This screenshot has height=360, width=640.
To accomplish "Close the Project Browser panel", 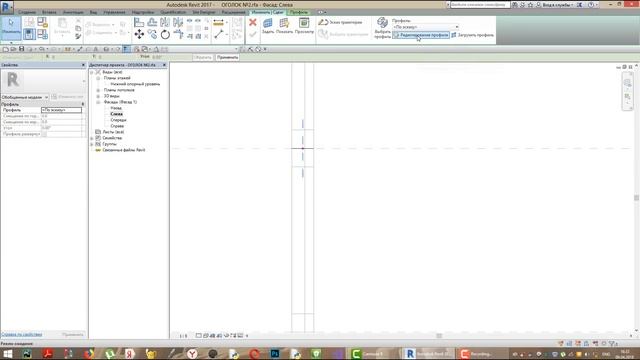I will click(164, 65).
